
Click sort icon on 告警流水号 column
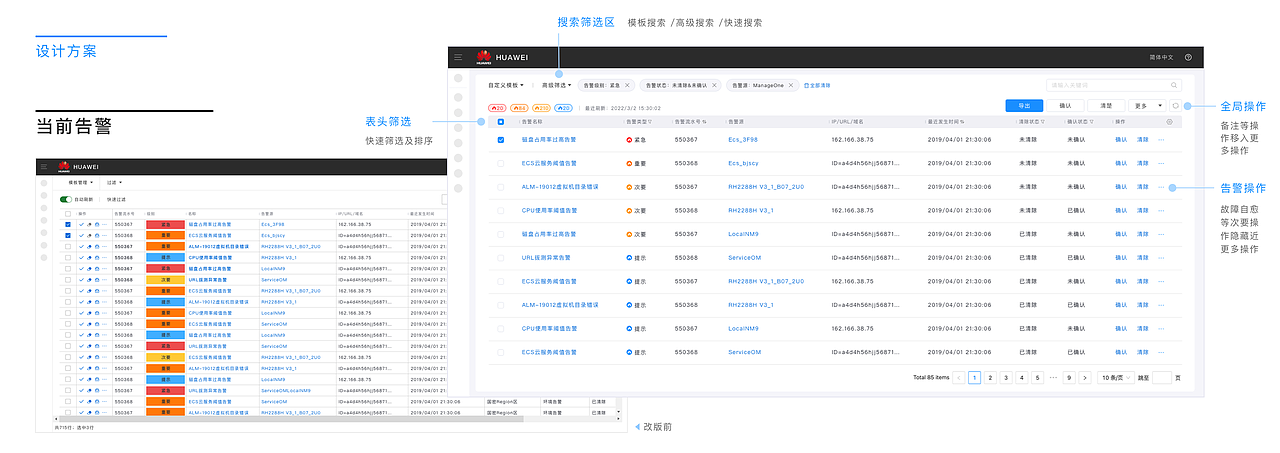click(704, 122)
